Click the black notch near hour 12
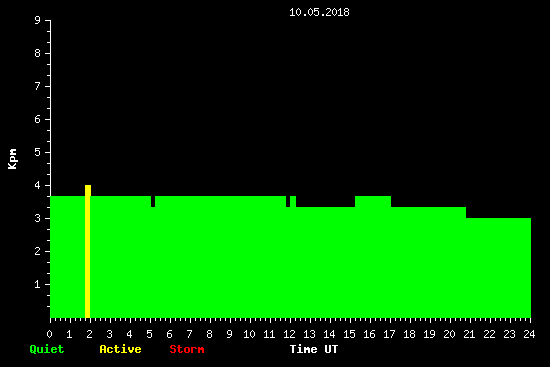 pyautogui.click(x=288, y=201)
